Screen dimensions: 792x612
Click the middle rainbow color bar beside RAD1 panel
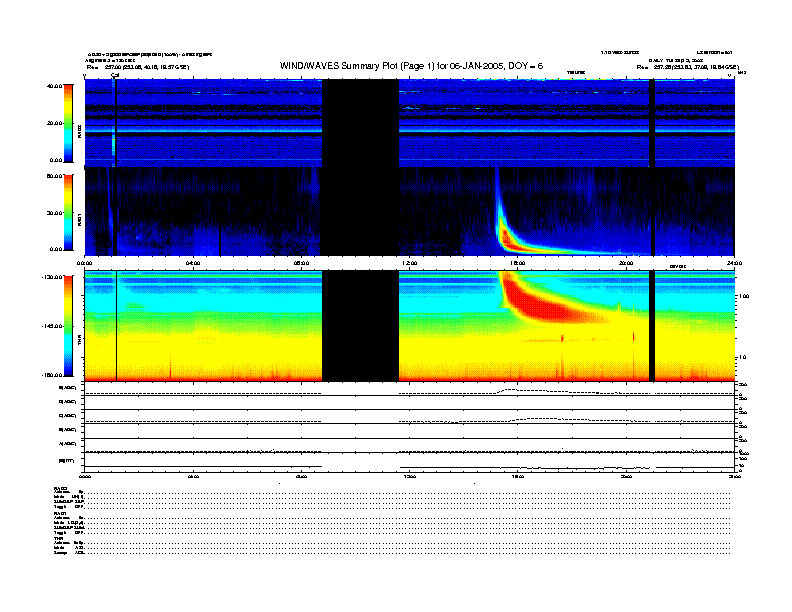click(68, 212)
